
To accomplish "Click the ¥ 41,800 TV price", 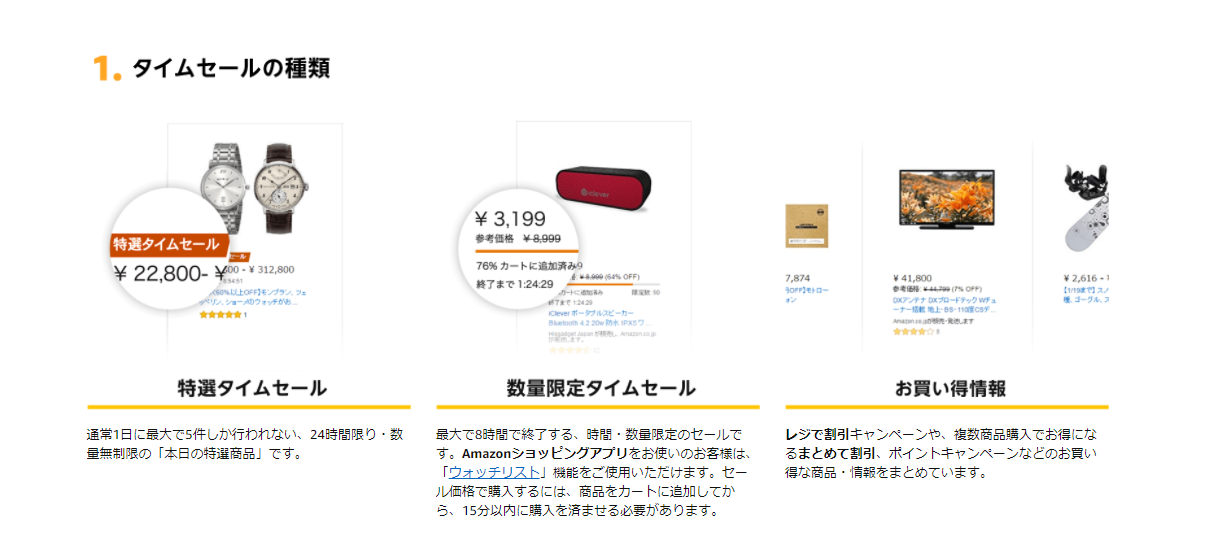I will [x=912, y=278].
